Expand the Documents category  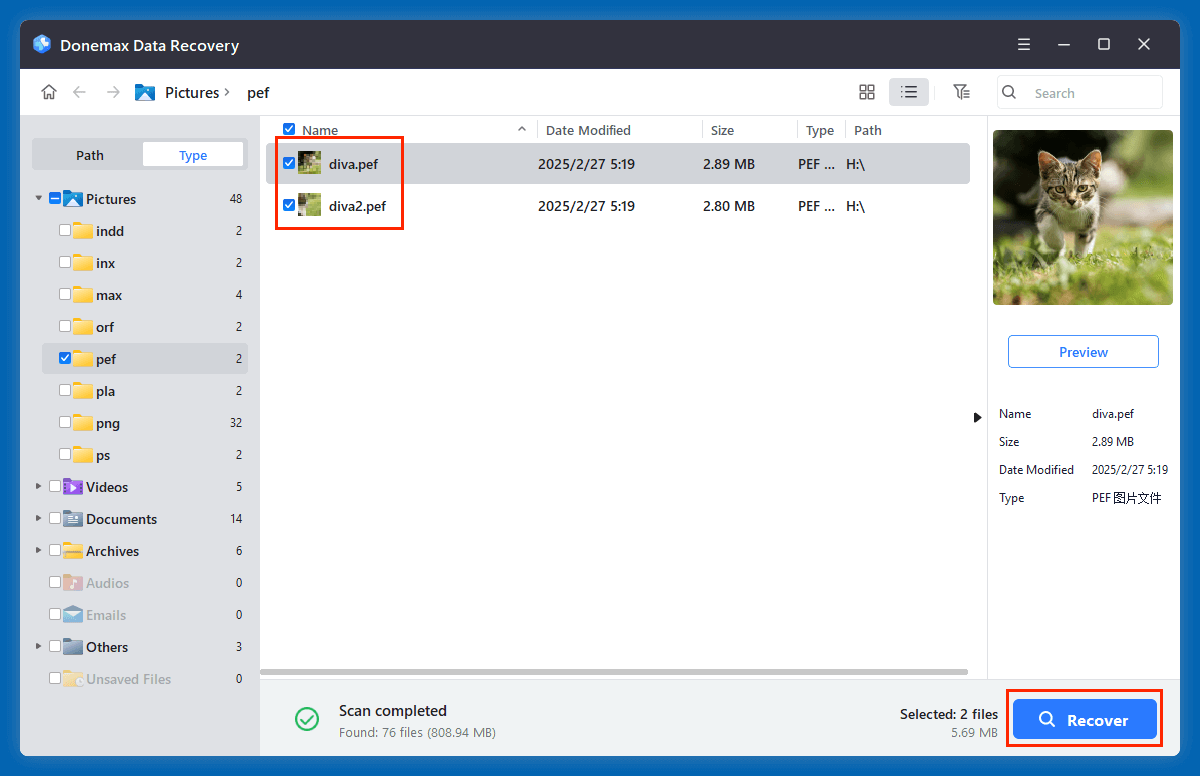(38, 518)
